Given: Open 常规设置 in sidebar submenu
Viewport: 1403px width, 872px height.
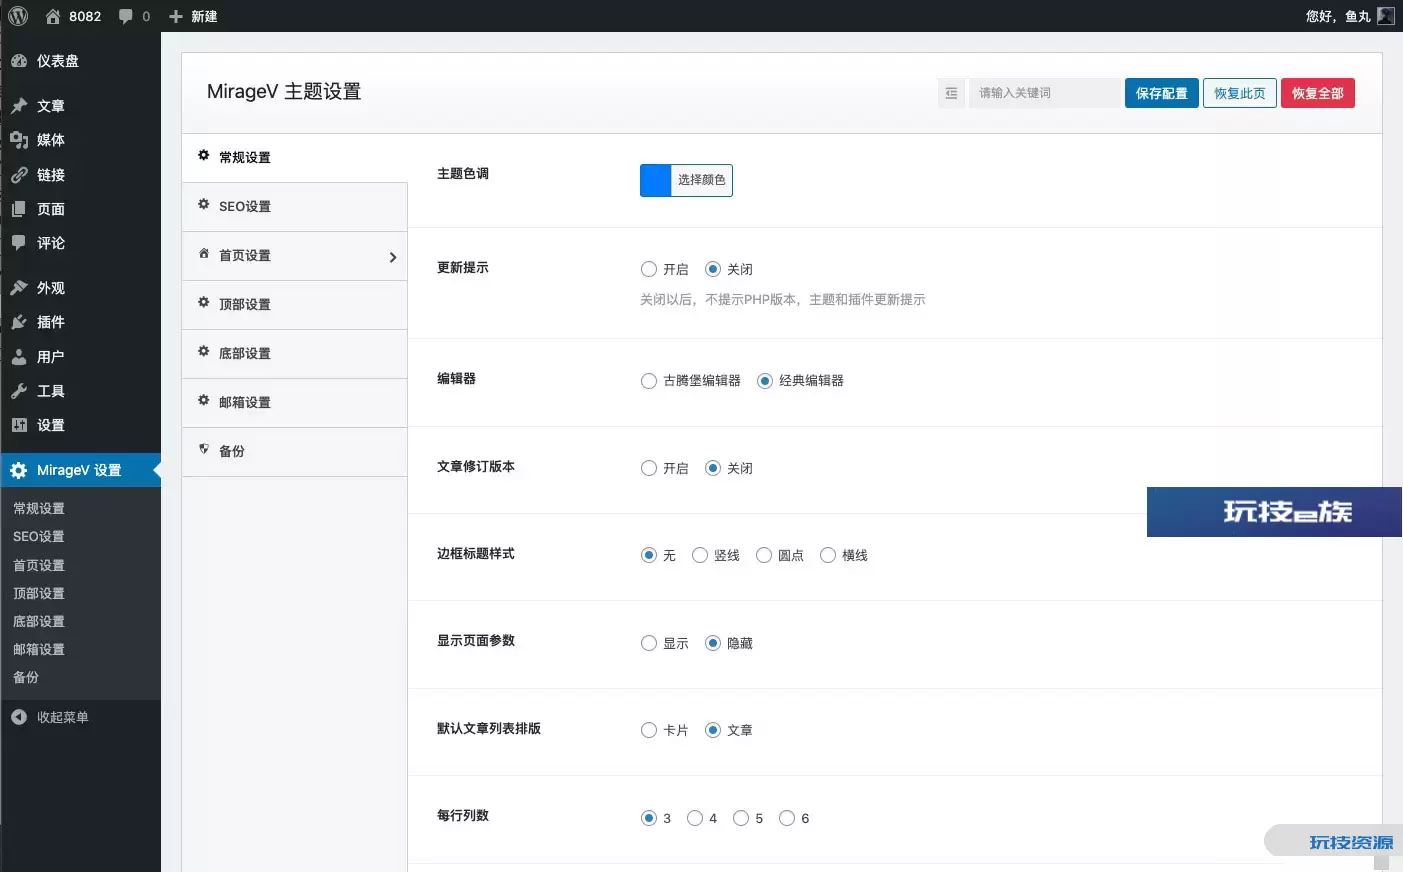Looking at the screenshot, I should click(39, 508).
